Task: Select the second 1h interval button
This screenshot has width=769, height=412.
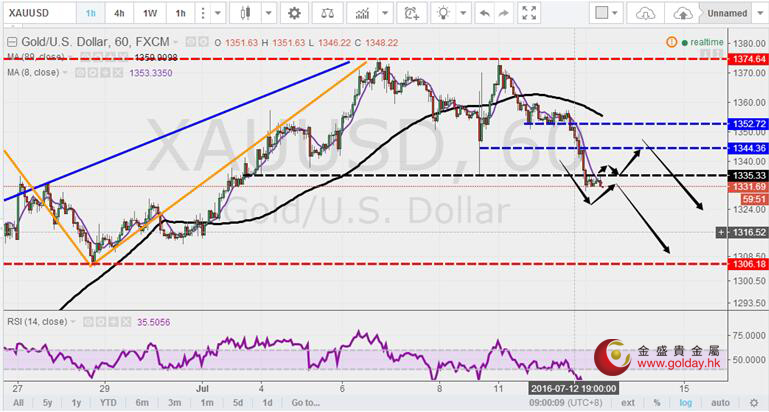Action: [x=181, y=13]
